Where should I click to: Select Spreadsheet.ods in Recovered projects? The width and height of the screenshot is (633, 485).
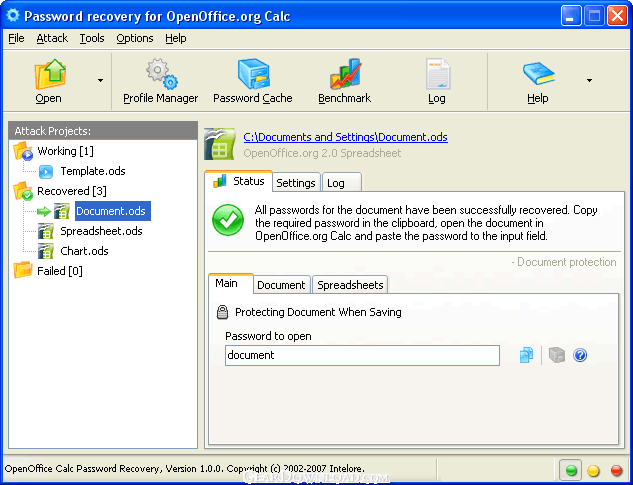click(x=101, y=231)
